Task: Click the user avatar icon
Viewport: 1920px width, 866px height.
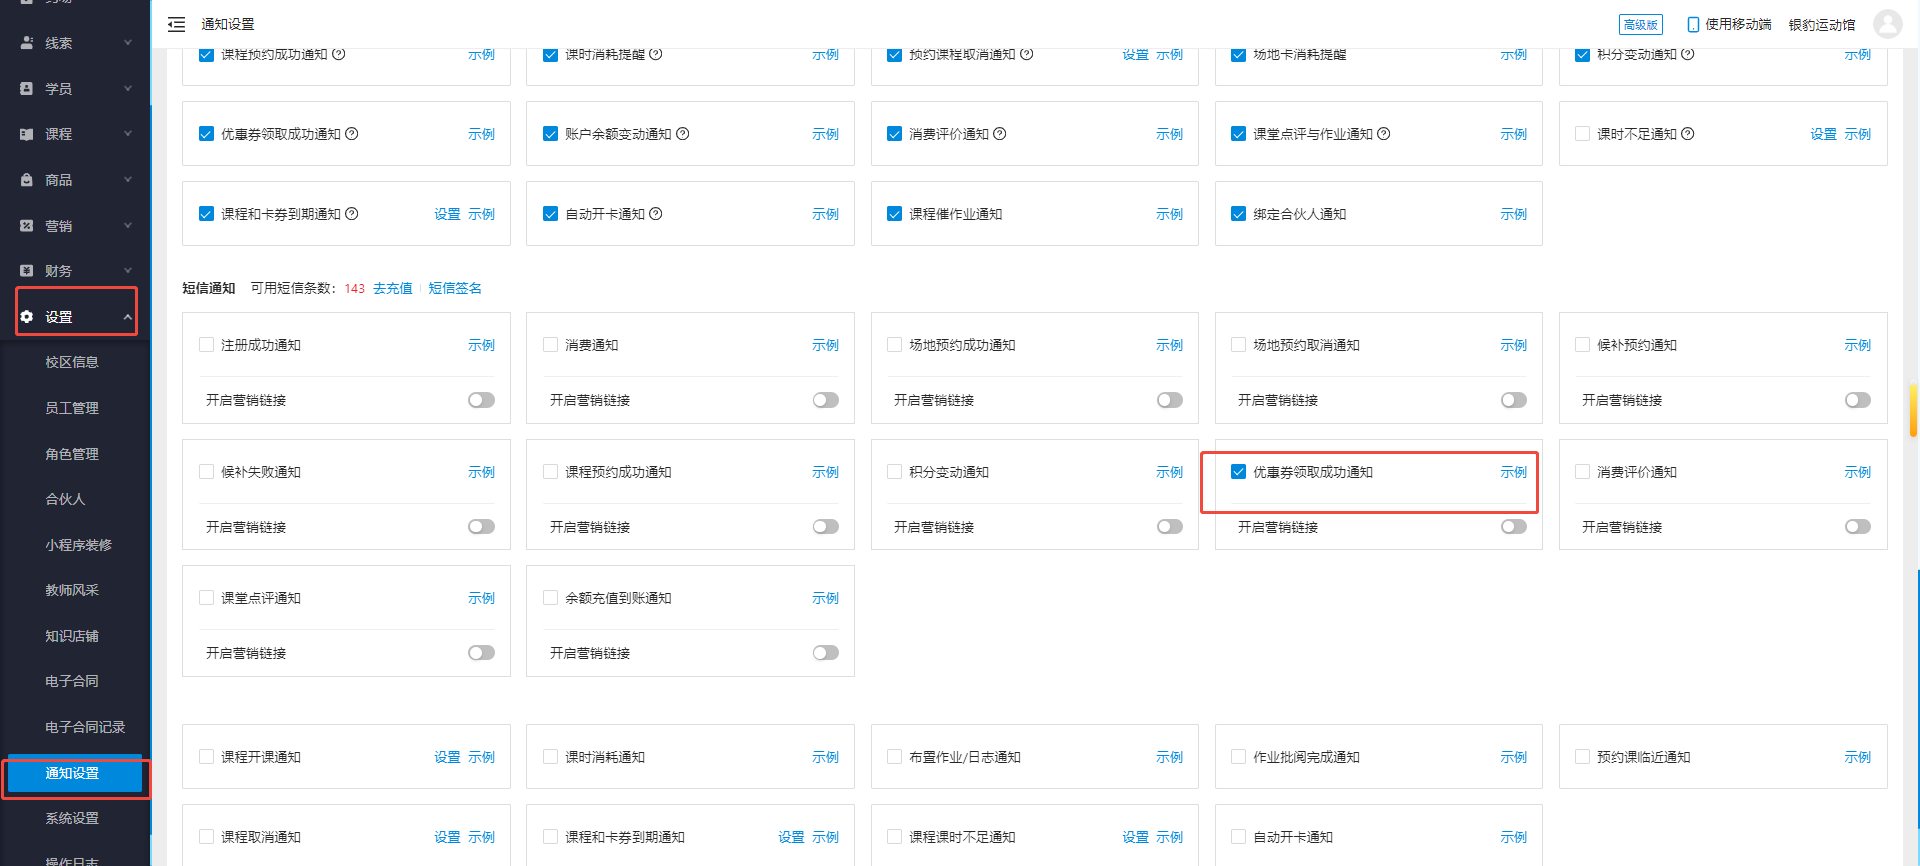Action: pyautogui.click(x=1887, y=24)
